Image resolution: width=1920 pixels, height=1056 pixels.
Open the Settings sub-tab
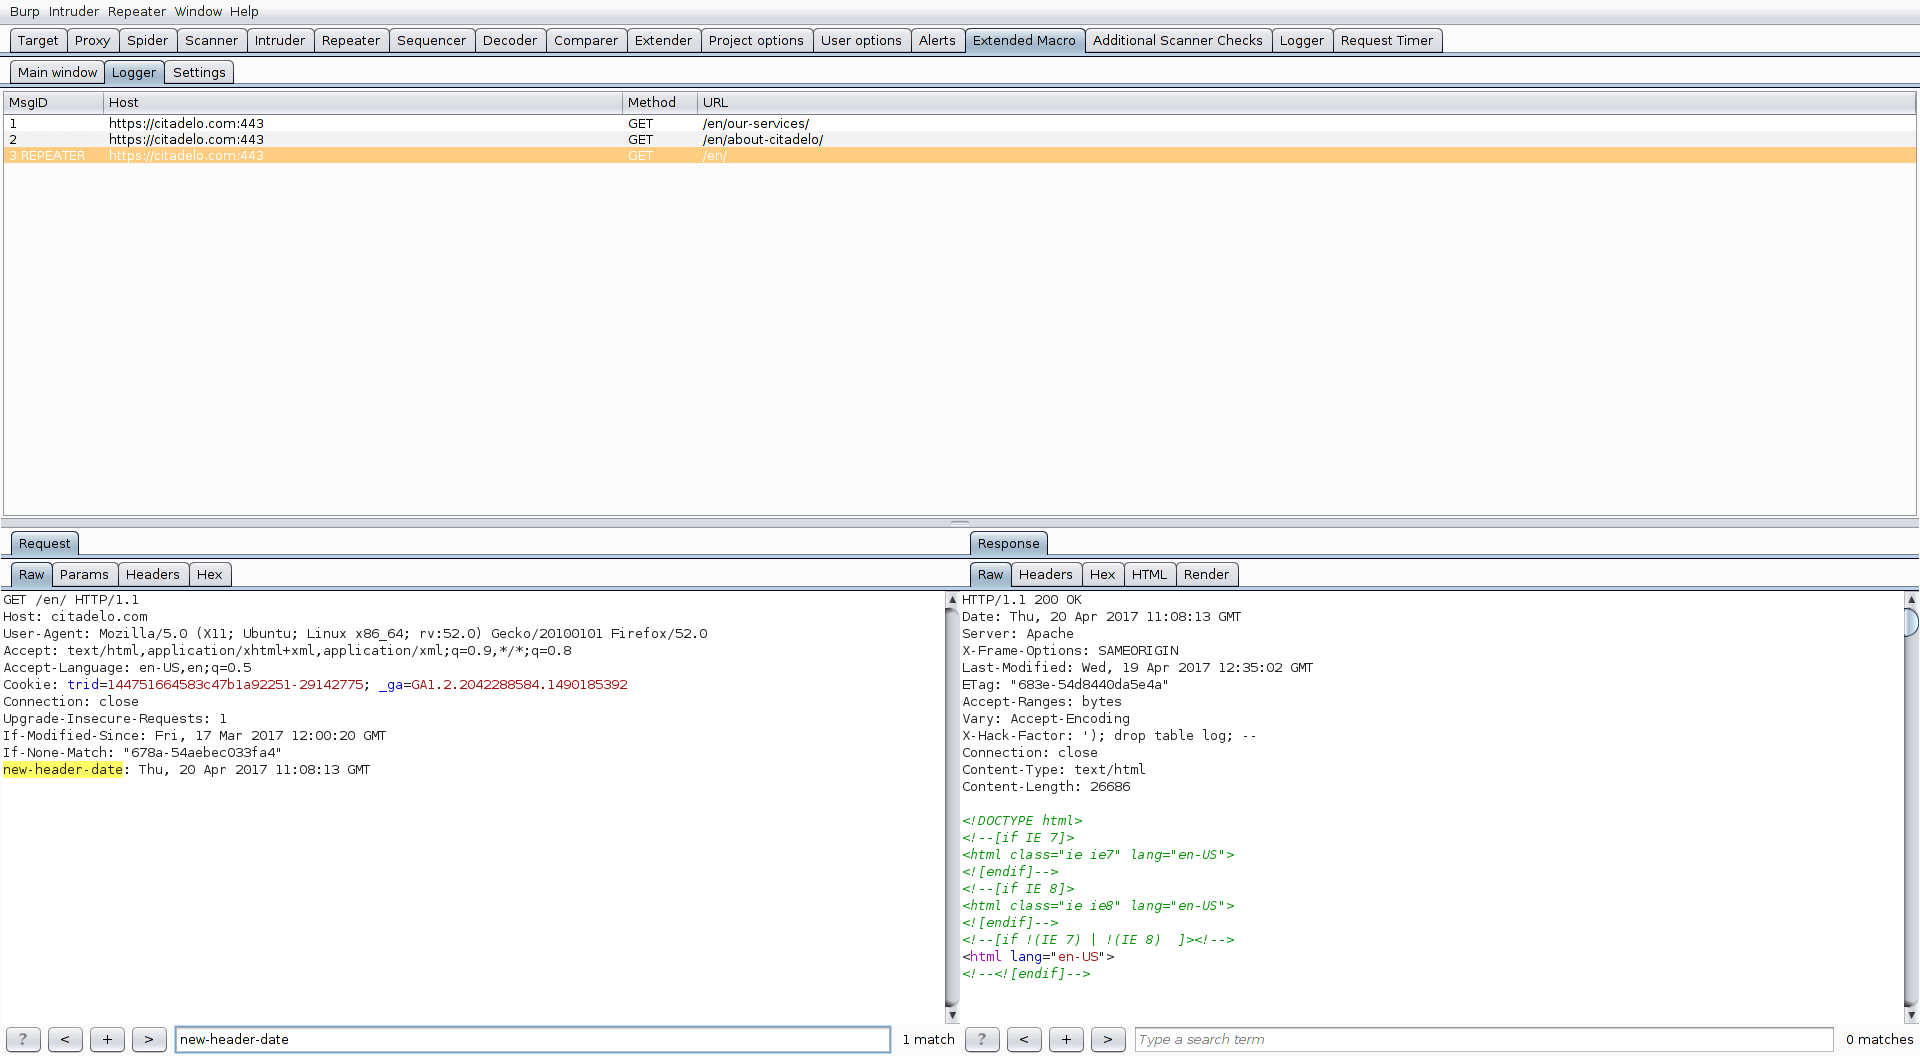(199, 72)
